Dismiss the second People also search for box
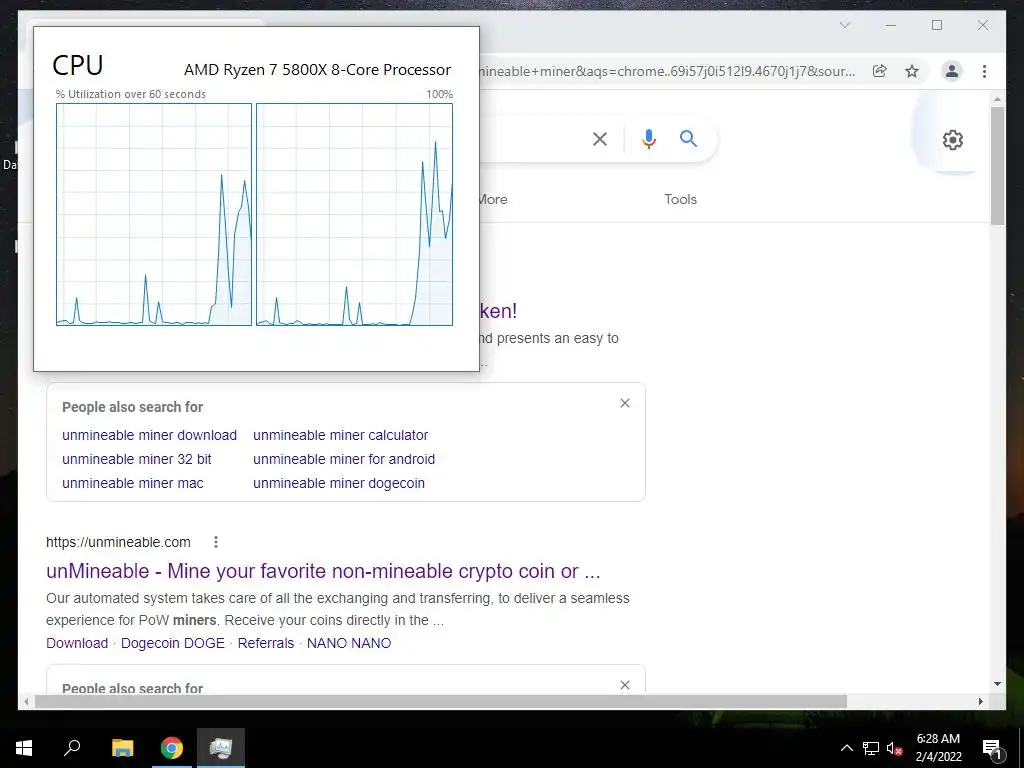 [x=625, y=684]
